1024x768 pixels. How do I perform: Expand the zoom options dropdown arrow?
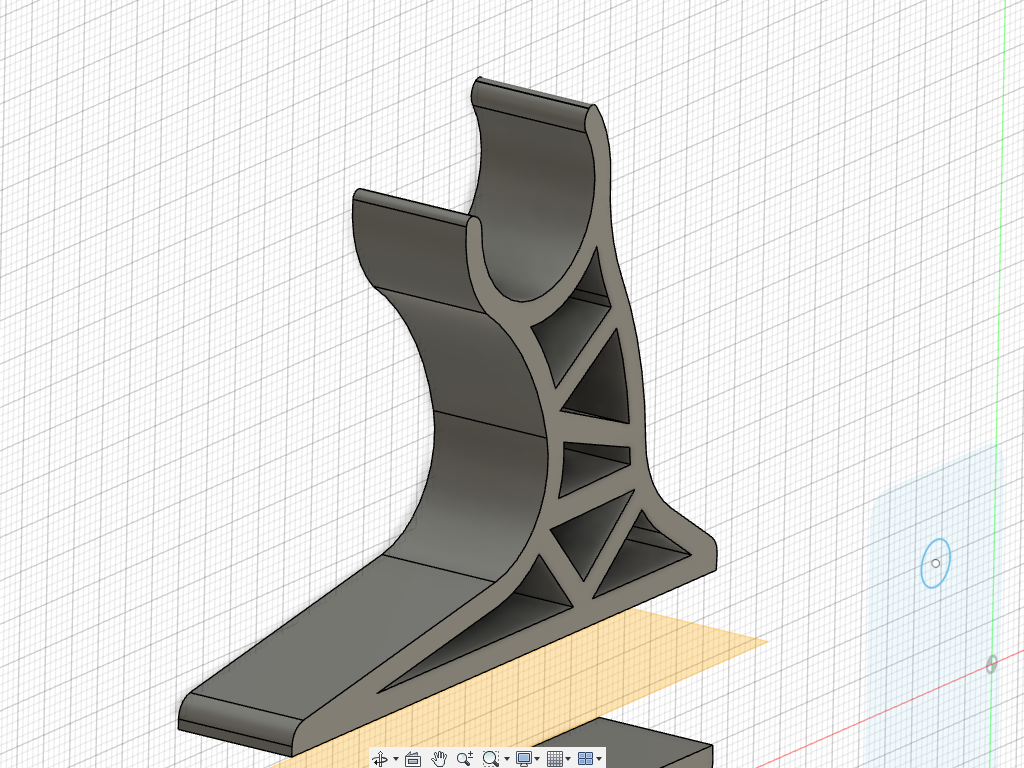pos(507,759)
